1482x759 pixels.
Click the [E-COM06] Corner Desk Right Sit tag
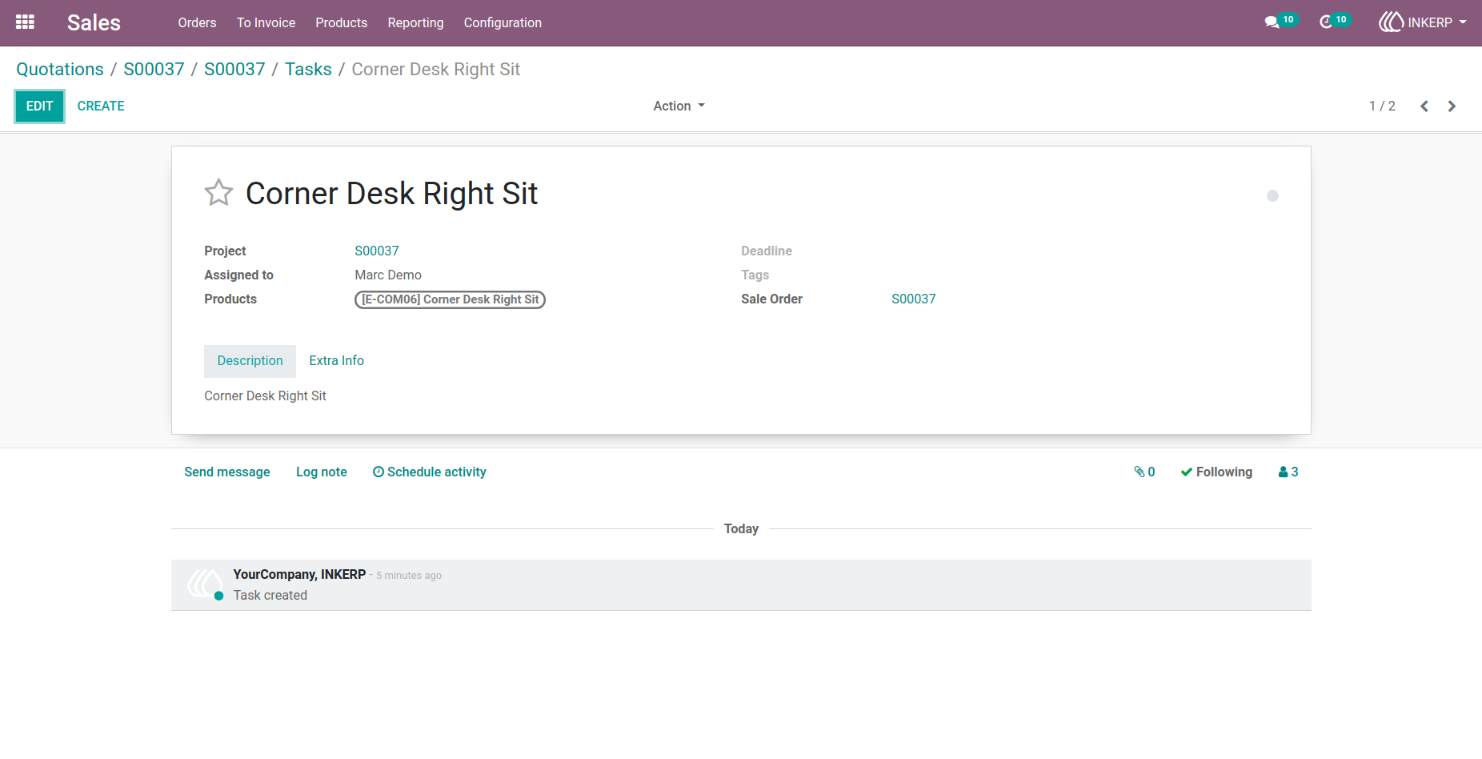coord(450,299)
